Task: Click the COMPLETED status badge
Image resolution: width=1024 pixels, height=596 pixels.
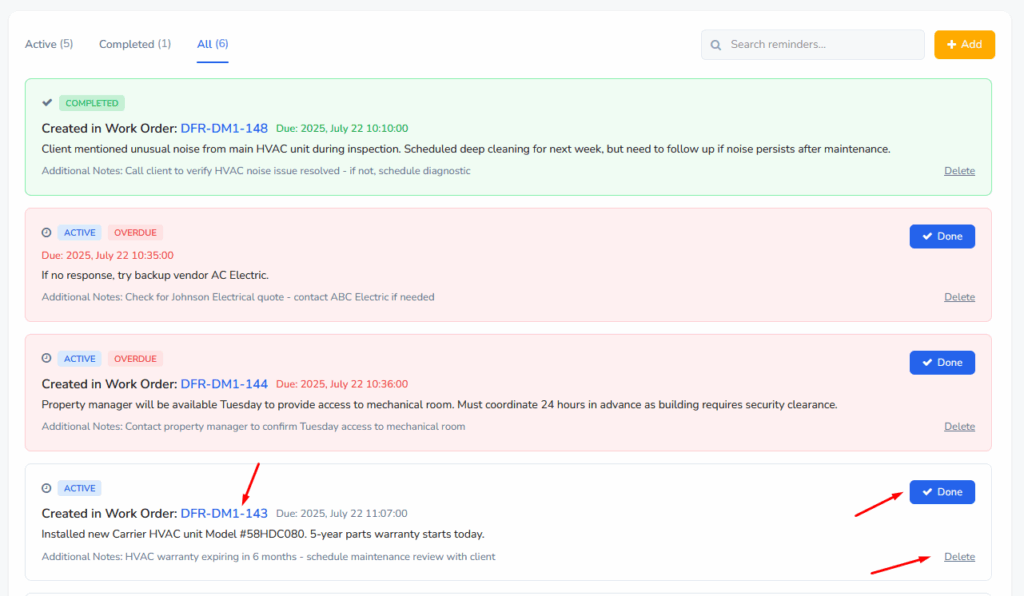Action: tap(91, 103)
